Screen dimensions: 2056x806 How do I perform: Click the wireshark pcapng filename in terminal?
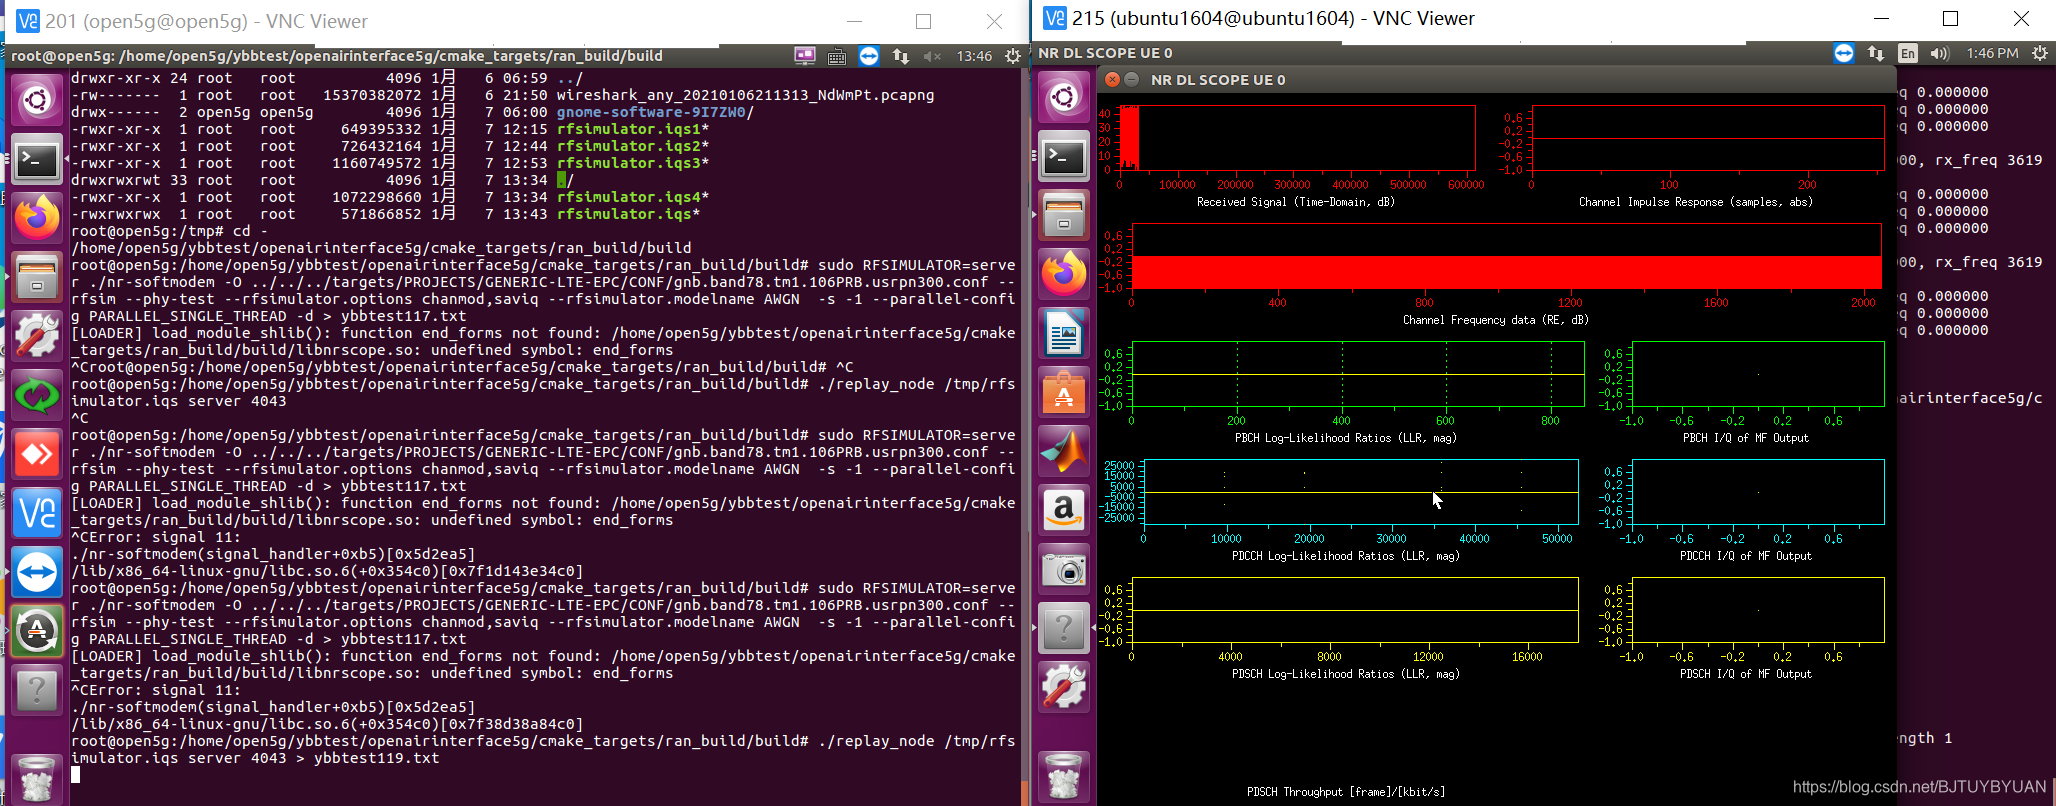745,95
